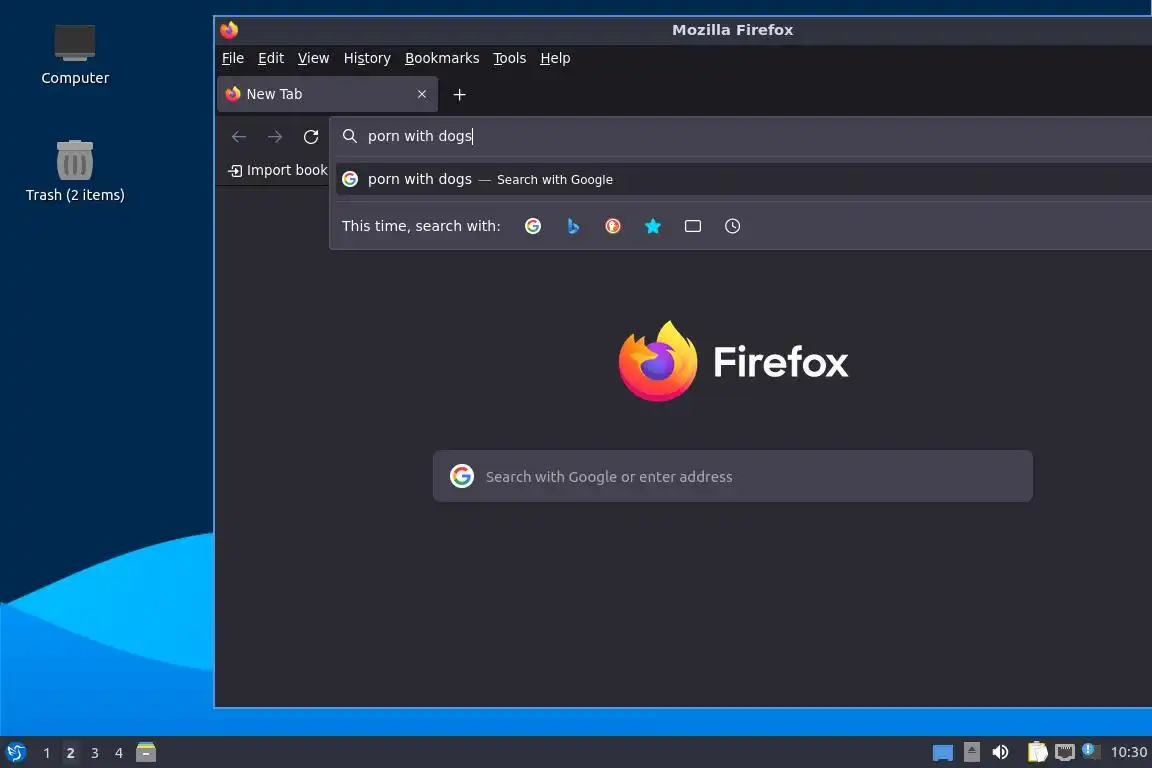Open the Help menu
1152x768 pixels.
pyautogui.click(x=555, y=58)
